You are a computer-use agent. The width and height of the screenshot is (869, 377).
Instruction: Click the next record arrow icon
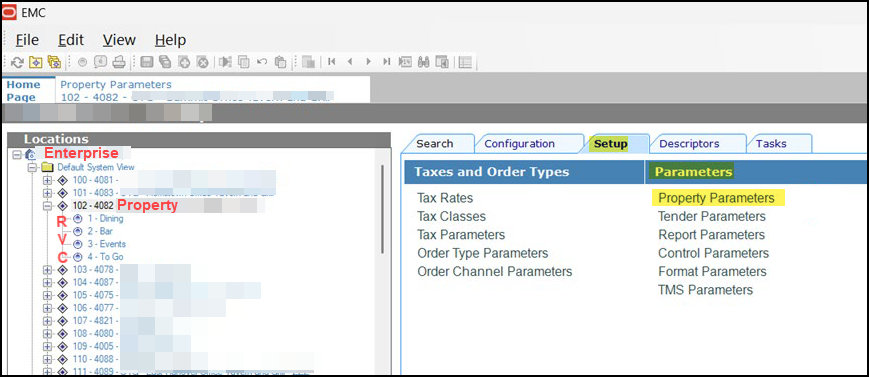click(x=368, y=62)
